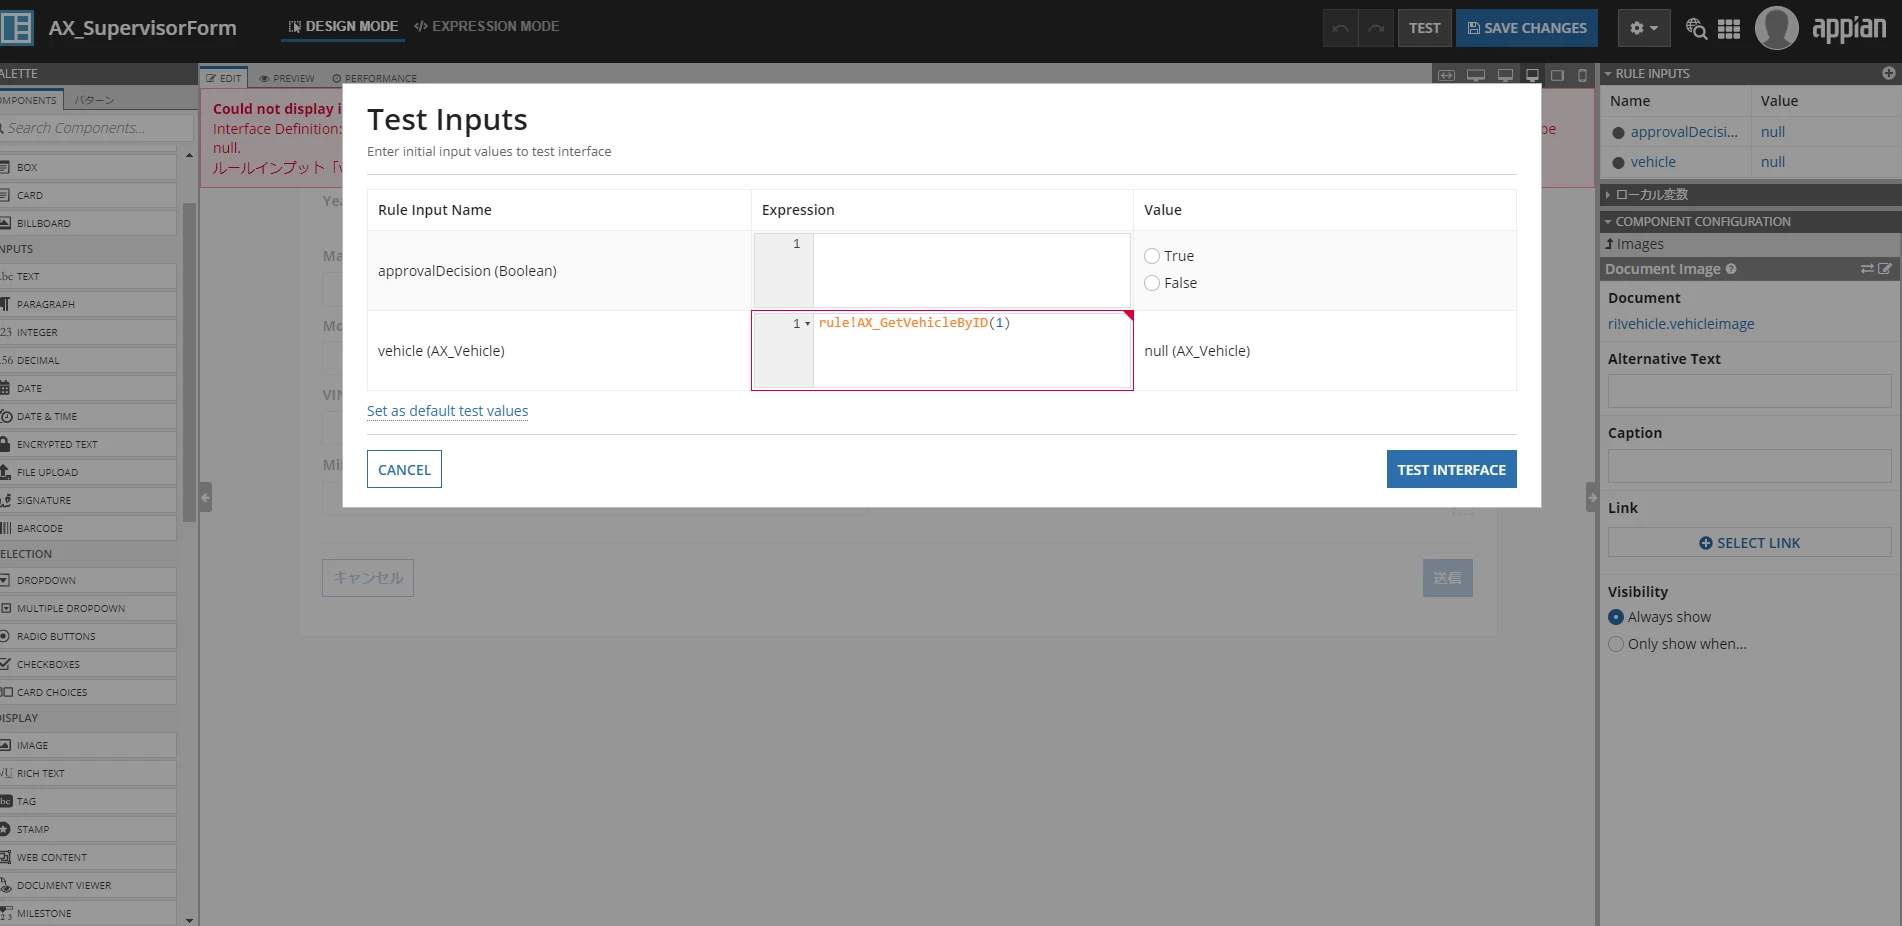Open the globe search icon
1902x926 pixels.
click(x=1696, y=29)
